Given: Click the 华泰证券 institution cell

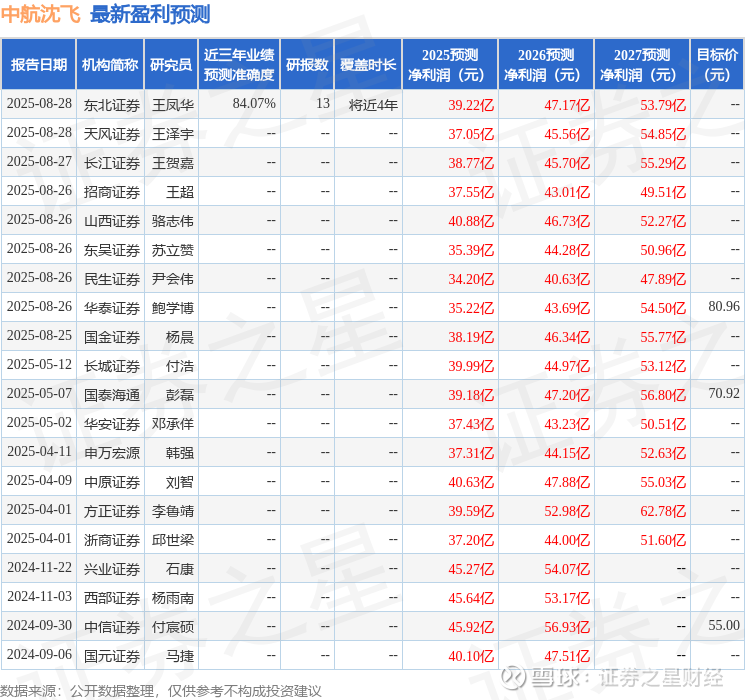Looking at the screenshot, I should point(112,308).
